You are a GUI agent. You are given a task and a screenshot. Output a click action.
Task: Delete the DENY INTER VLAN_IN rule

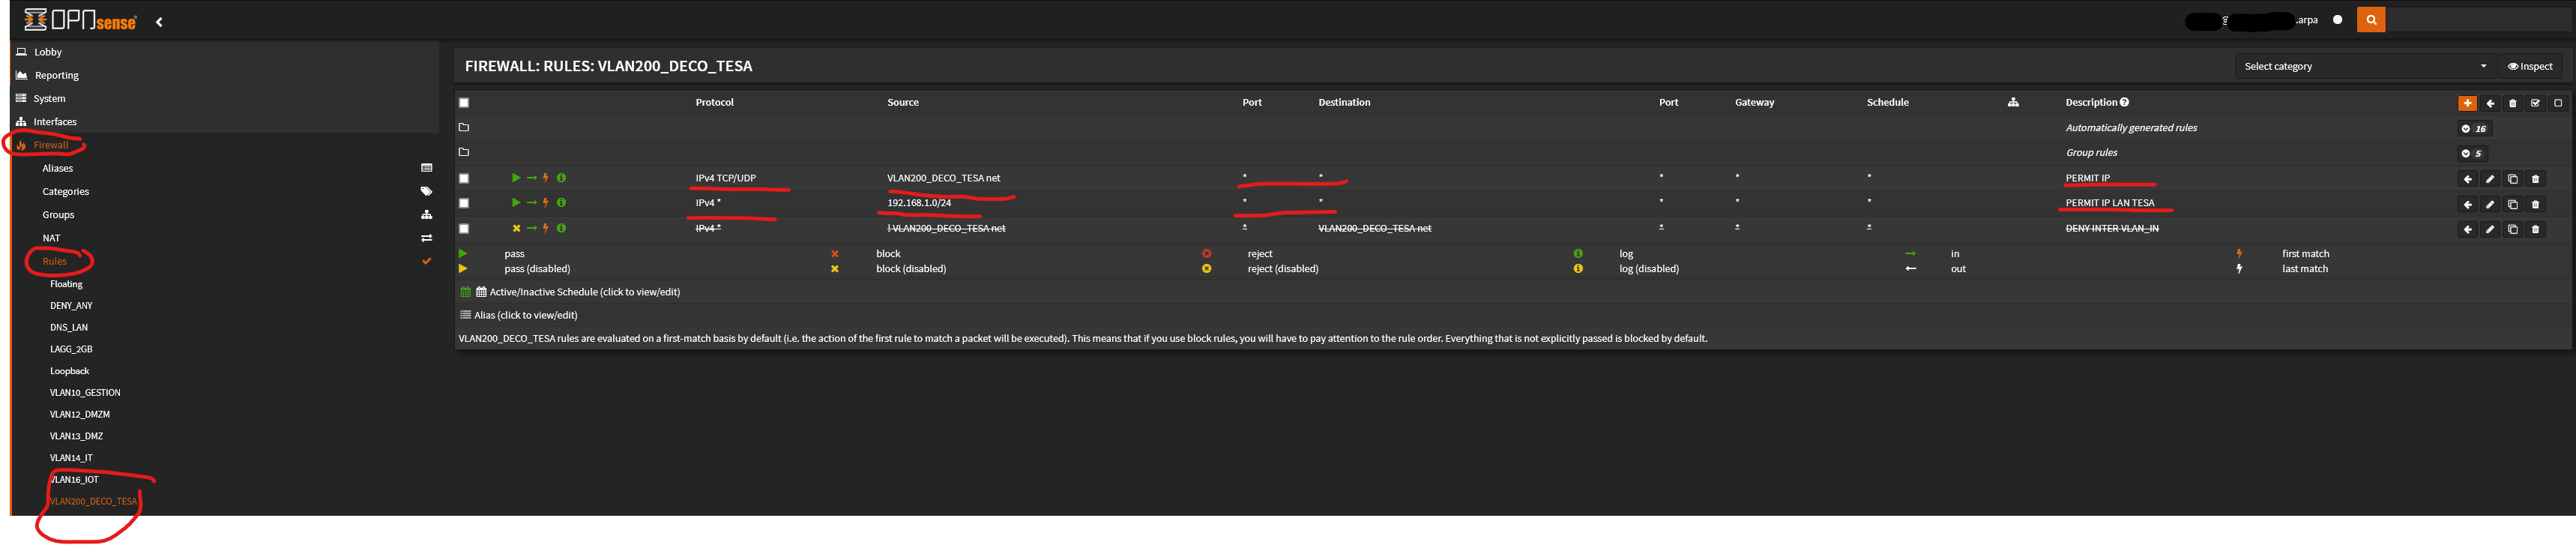pyautogui.click(x=2535, y=229)
